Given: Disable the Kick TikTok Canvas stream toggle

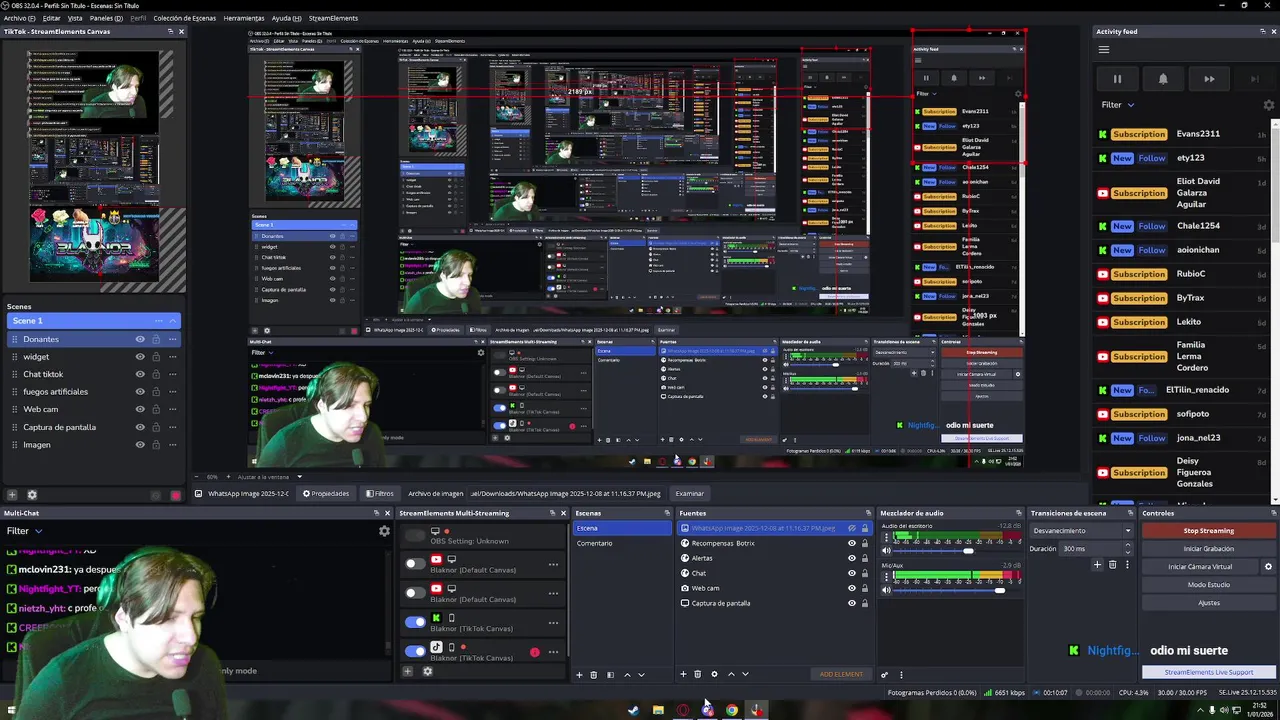Looking at the screenshot, I should (x=414, y=622).
